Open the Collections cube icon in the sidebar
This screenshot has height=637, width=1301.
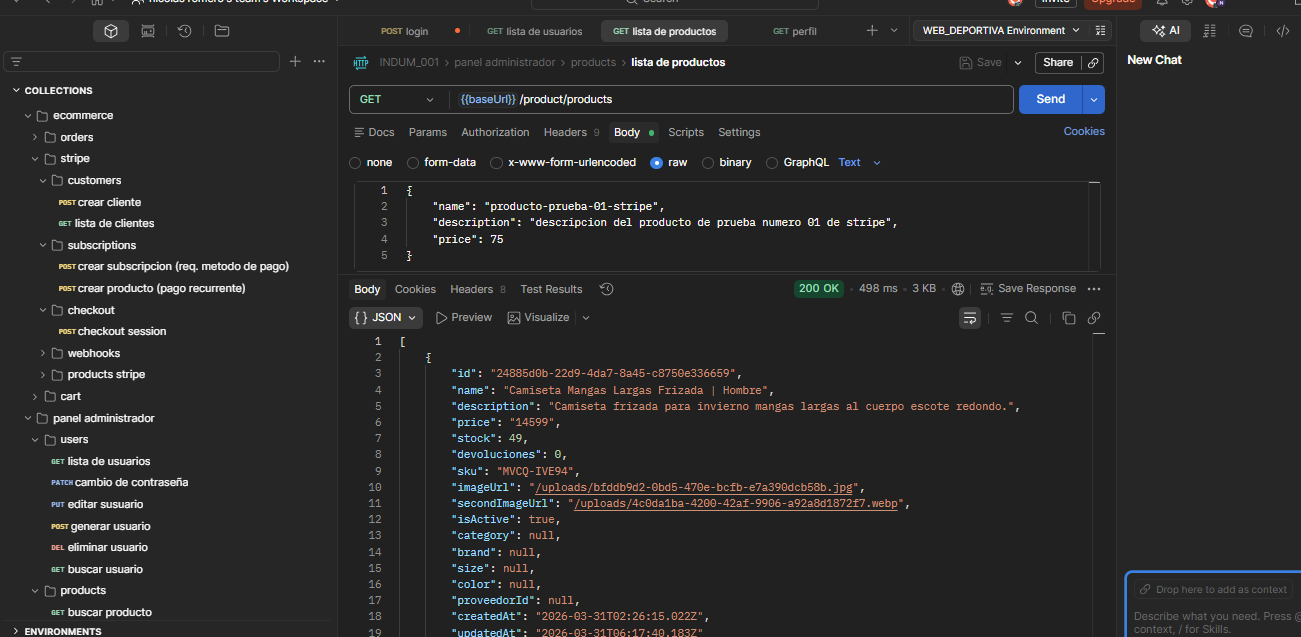(x=110, y=31)
